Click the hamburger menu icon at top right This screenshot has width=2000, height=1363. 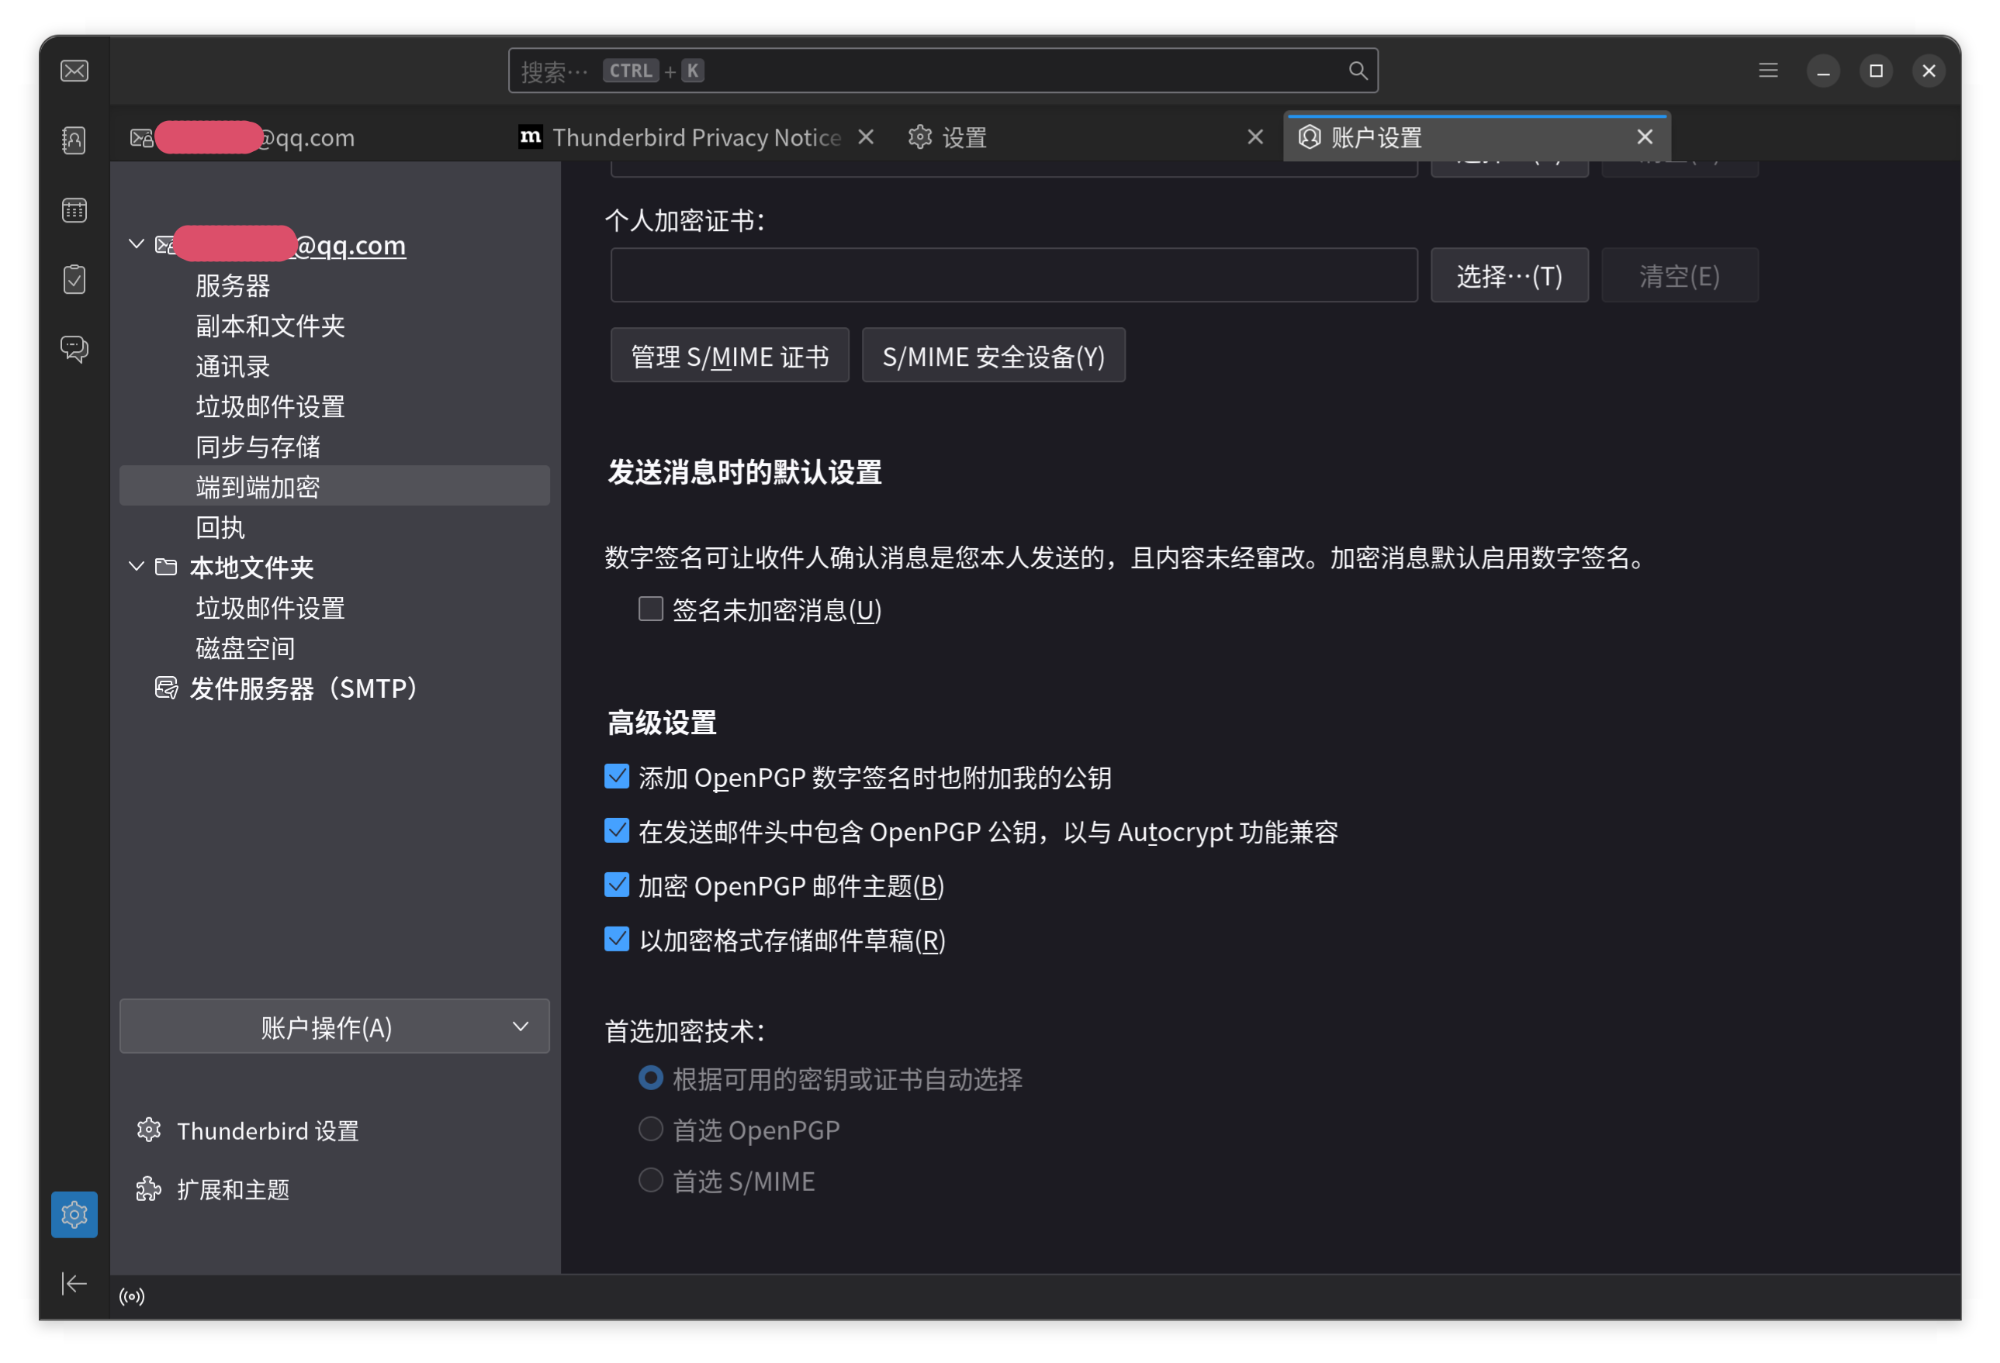1768,70
